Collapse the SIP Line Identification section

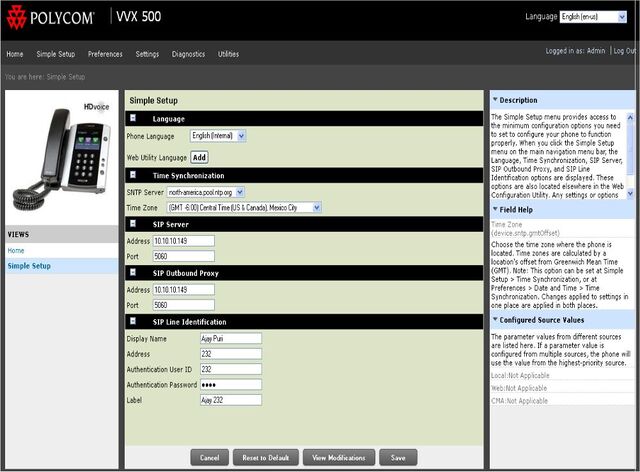[x=133, y=321]
